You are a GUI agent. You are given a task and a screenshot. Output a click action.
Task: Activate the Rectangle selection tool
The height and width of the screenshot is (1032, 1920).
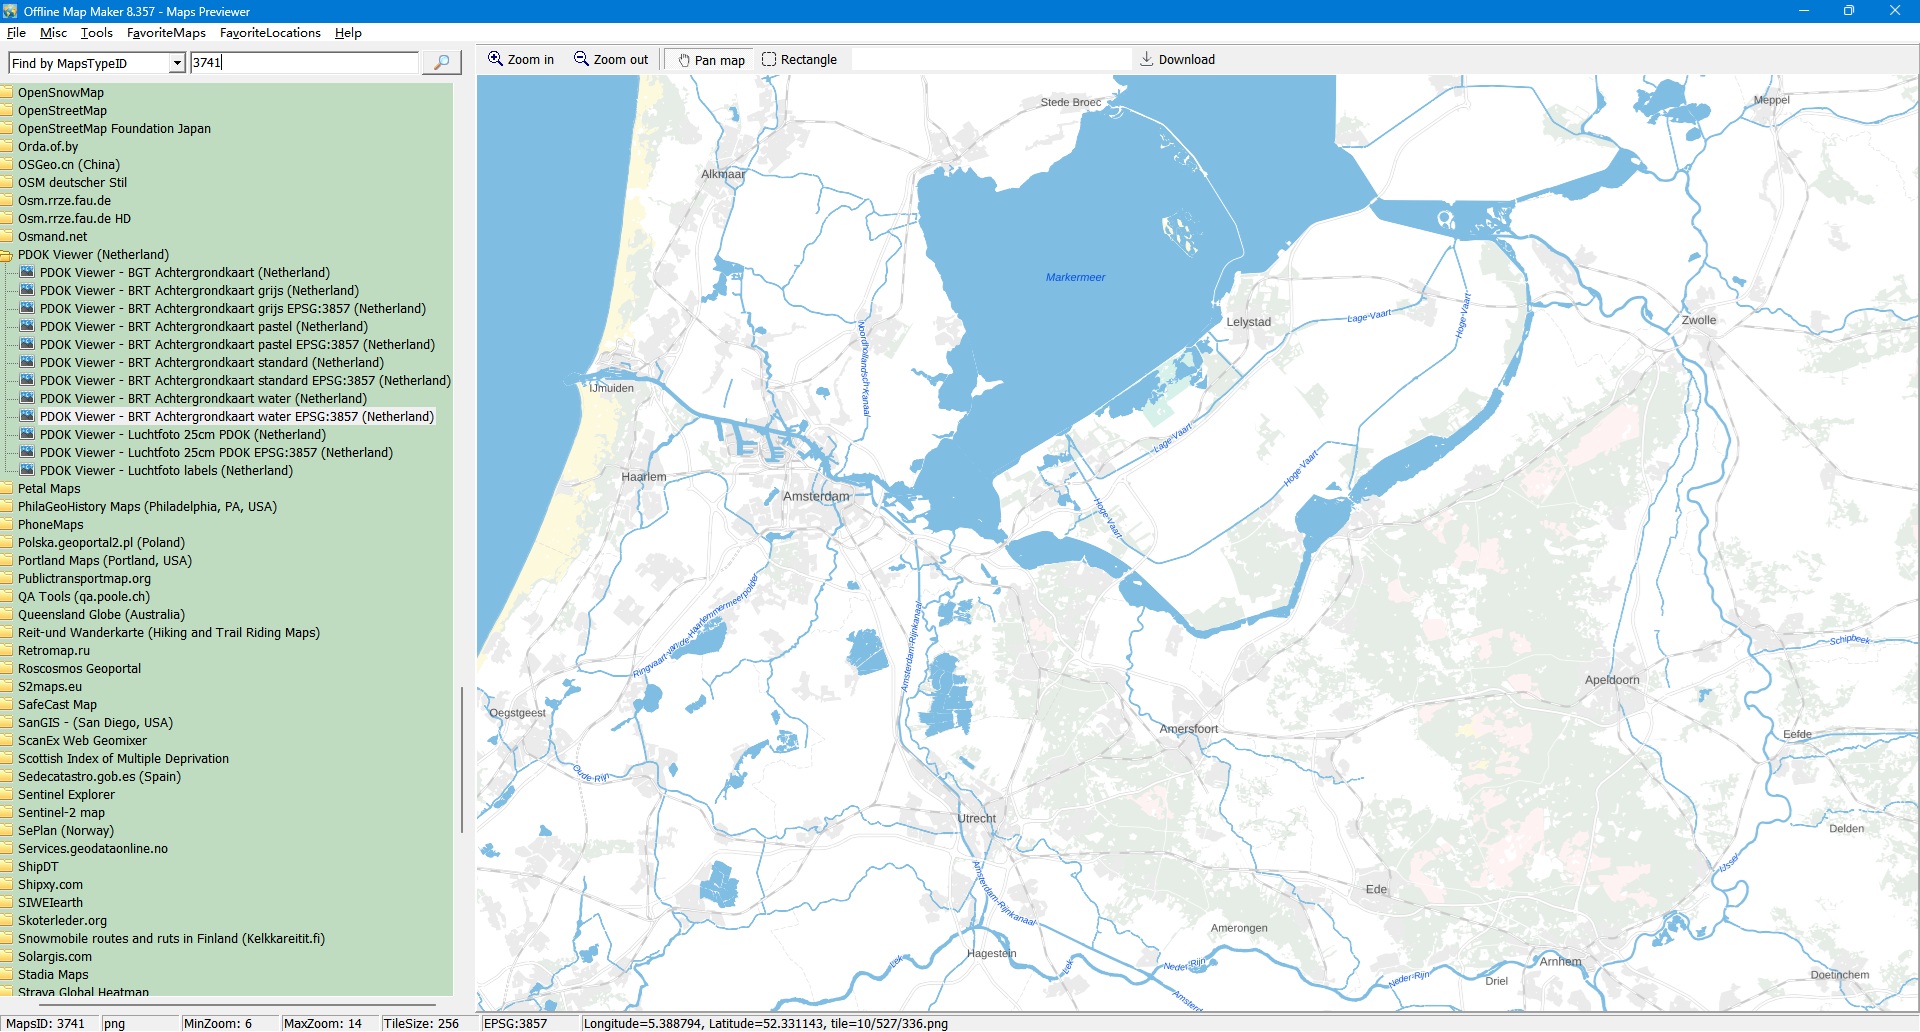tap(799, 60)
